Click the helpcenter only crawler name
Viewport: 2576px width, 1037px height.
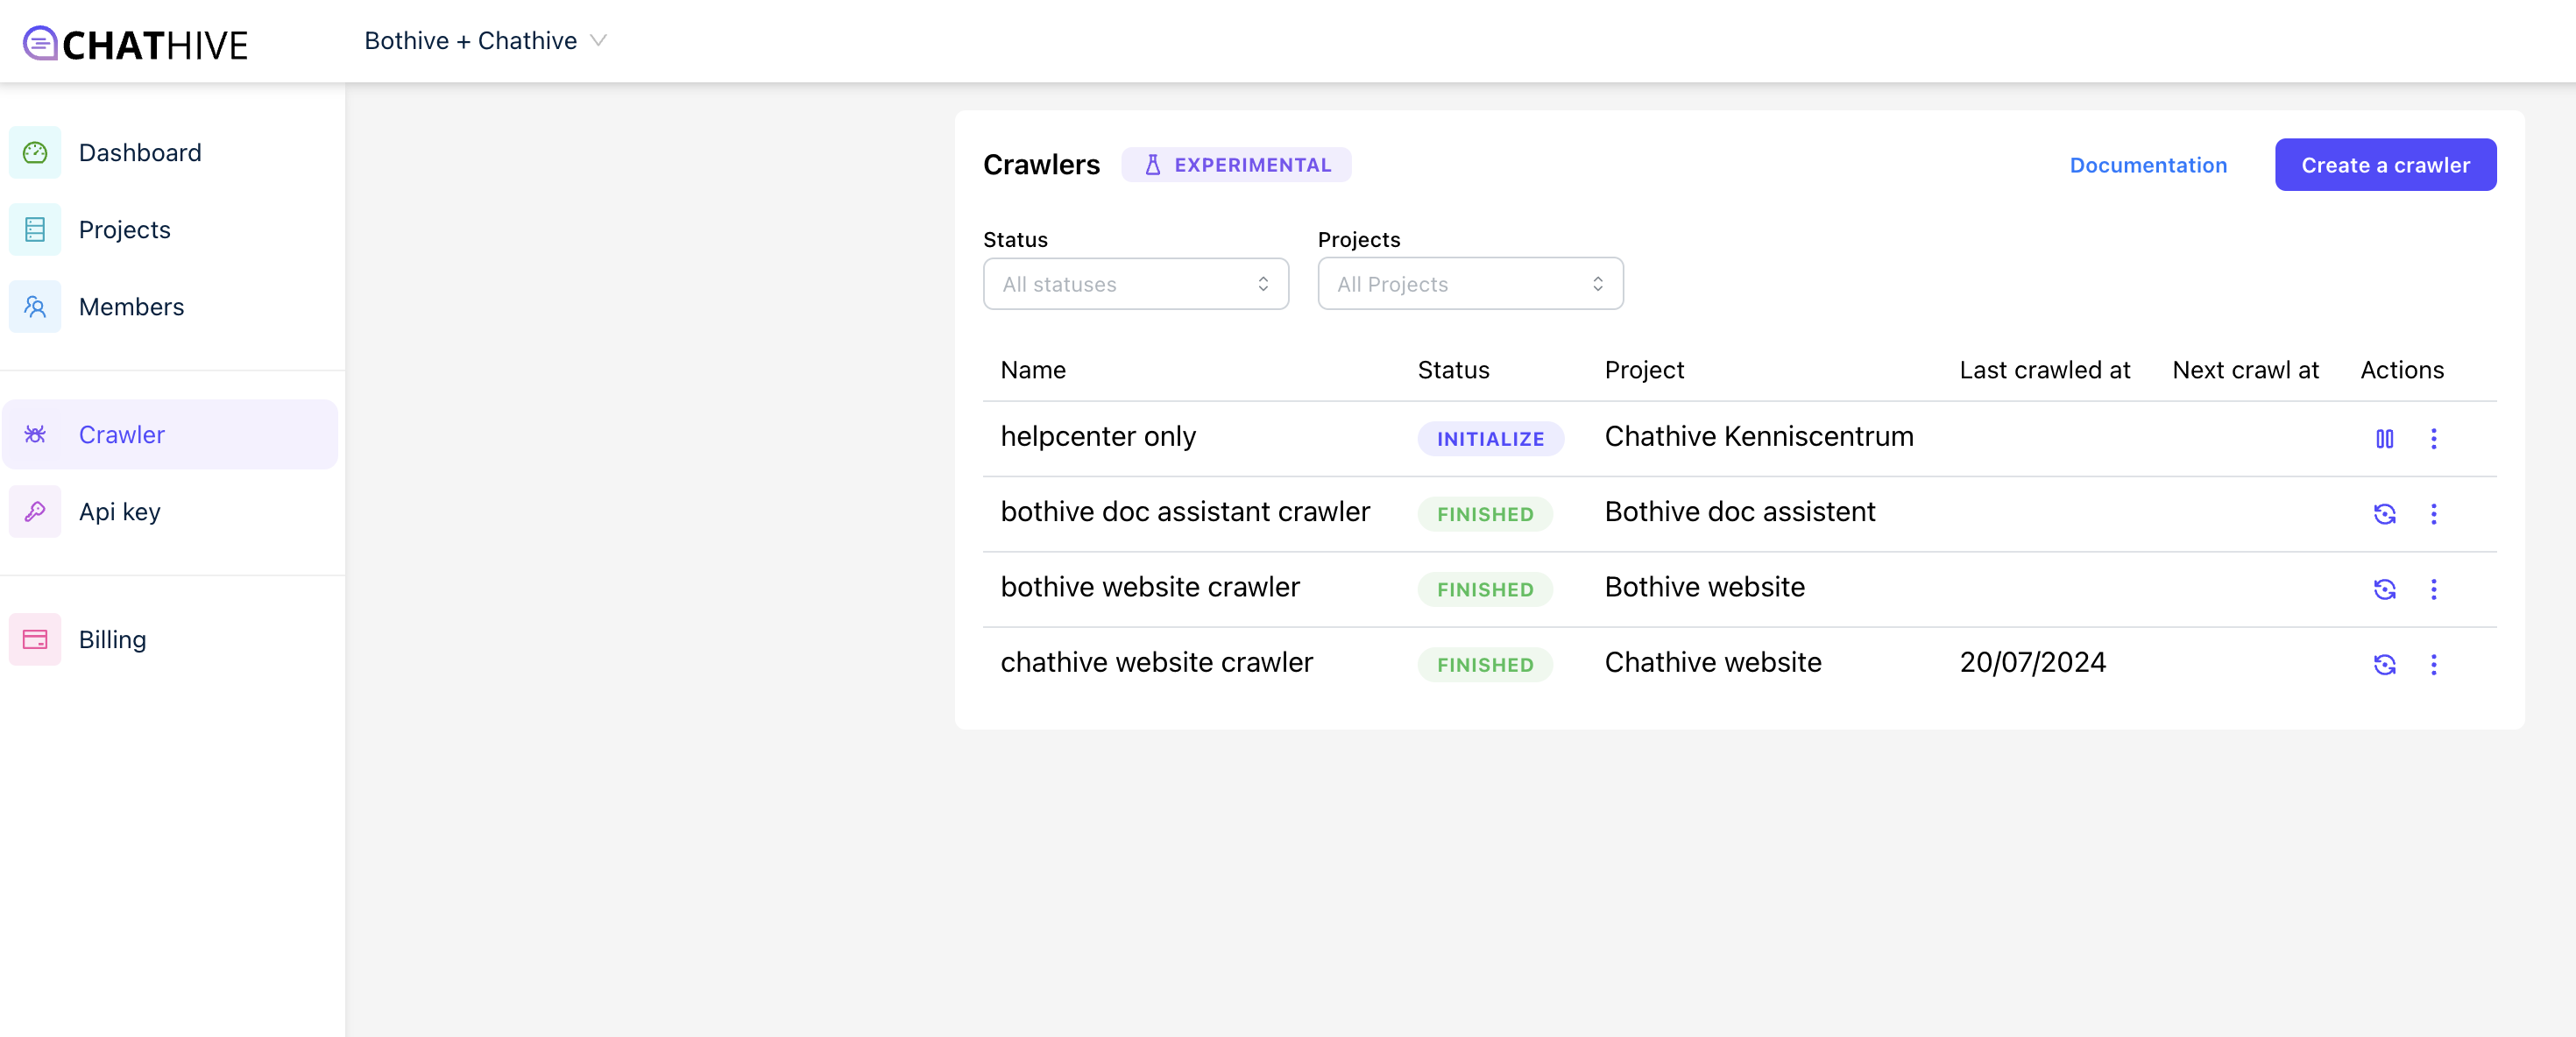[x=1098, y=436]
